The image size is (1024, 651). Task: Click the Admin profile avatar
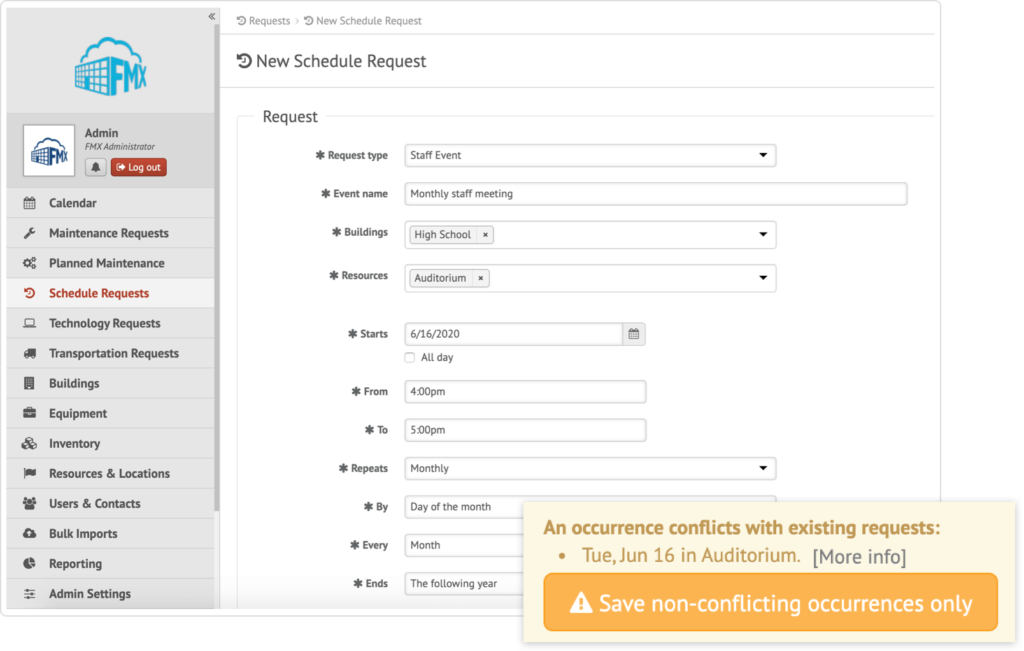click(x=49, y=151)
